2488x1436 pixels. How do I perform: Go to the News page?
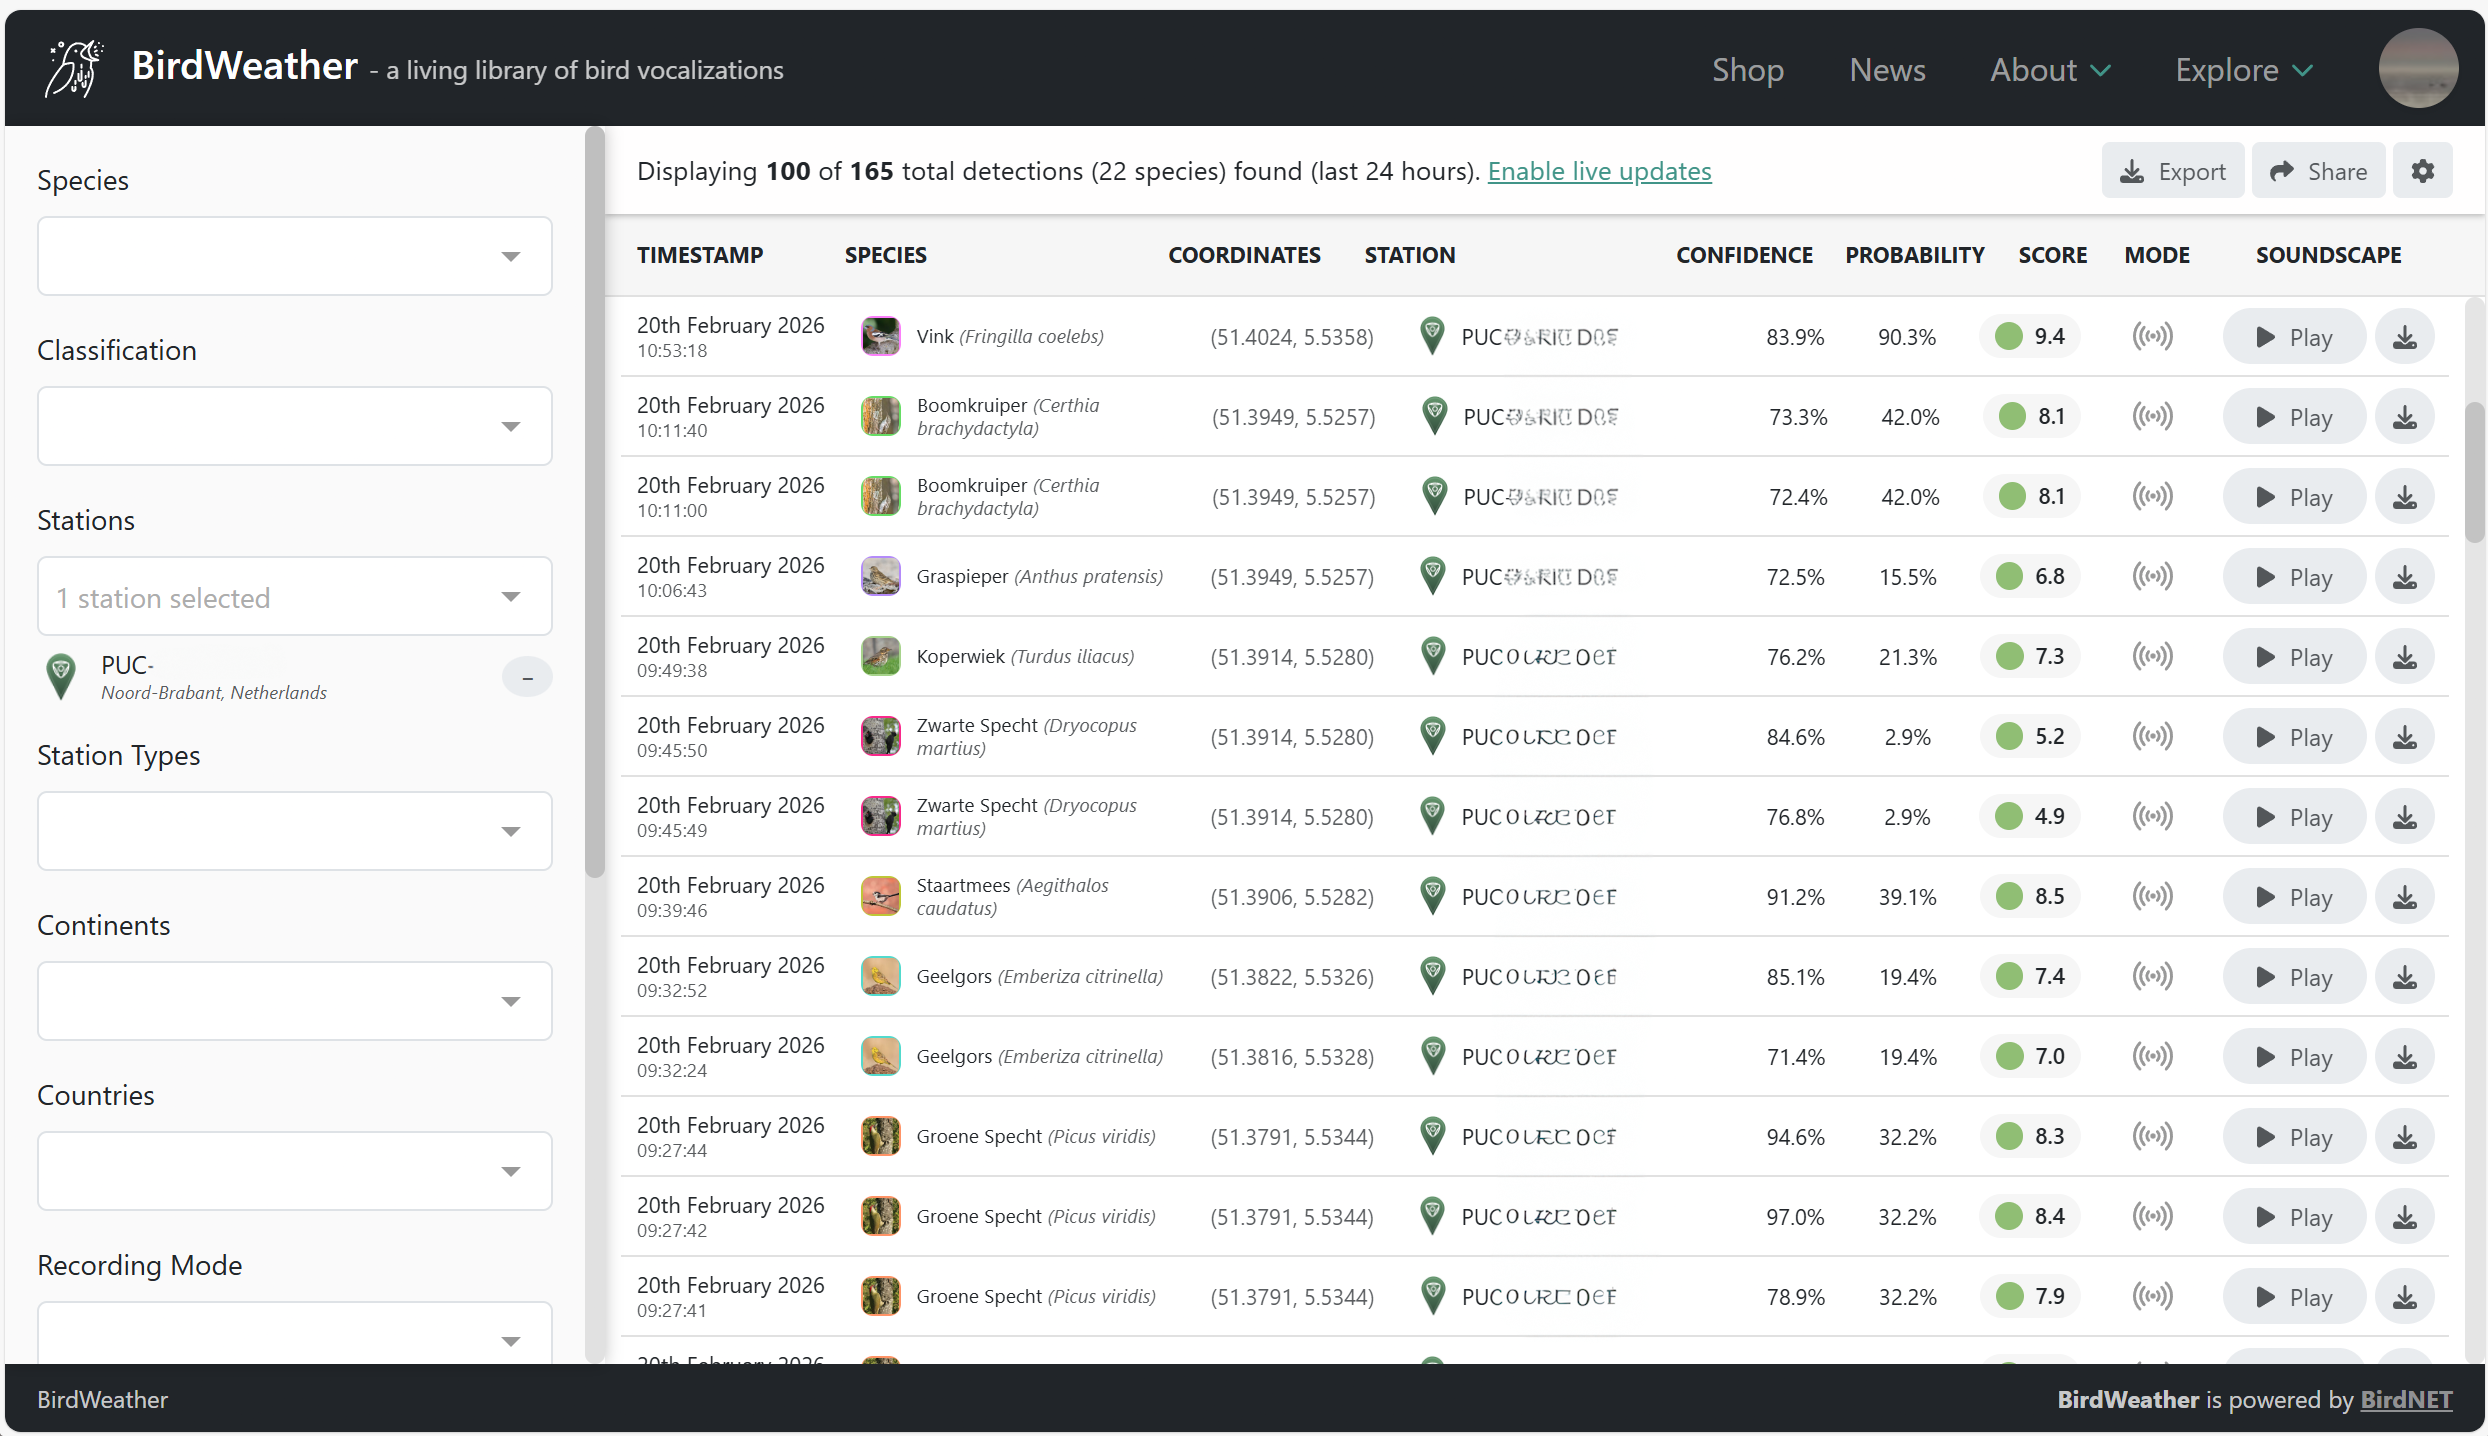(1886, 70)
